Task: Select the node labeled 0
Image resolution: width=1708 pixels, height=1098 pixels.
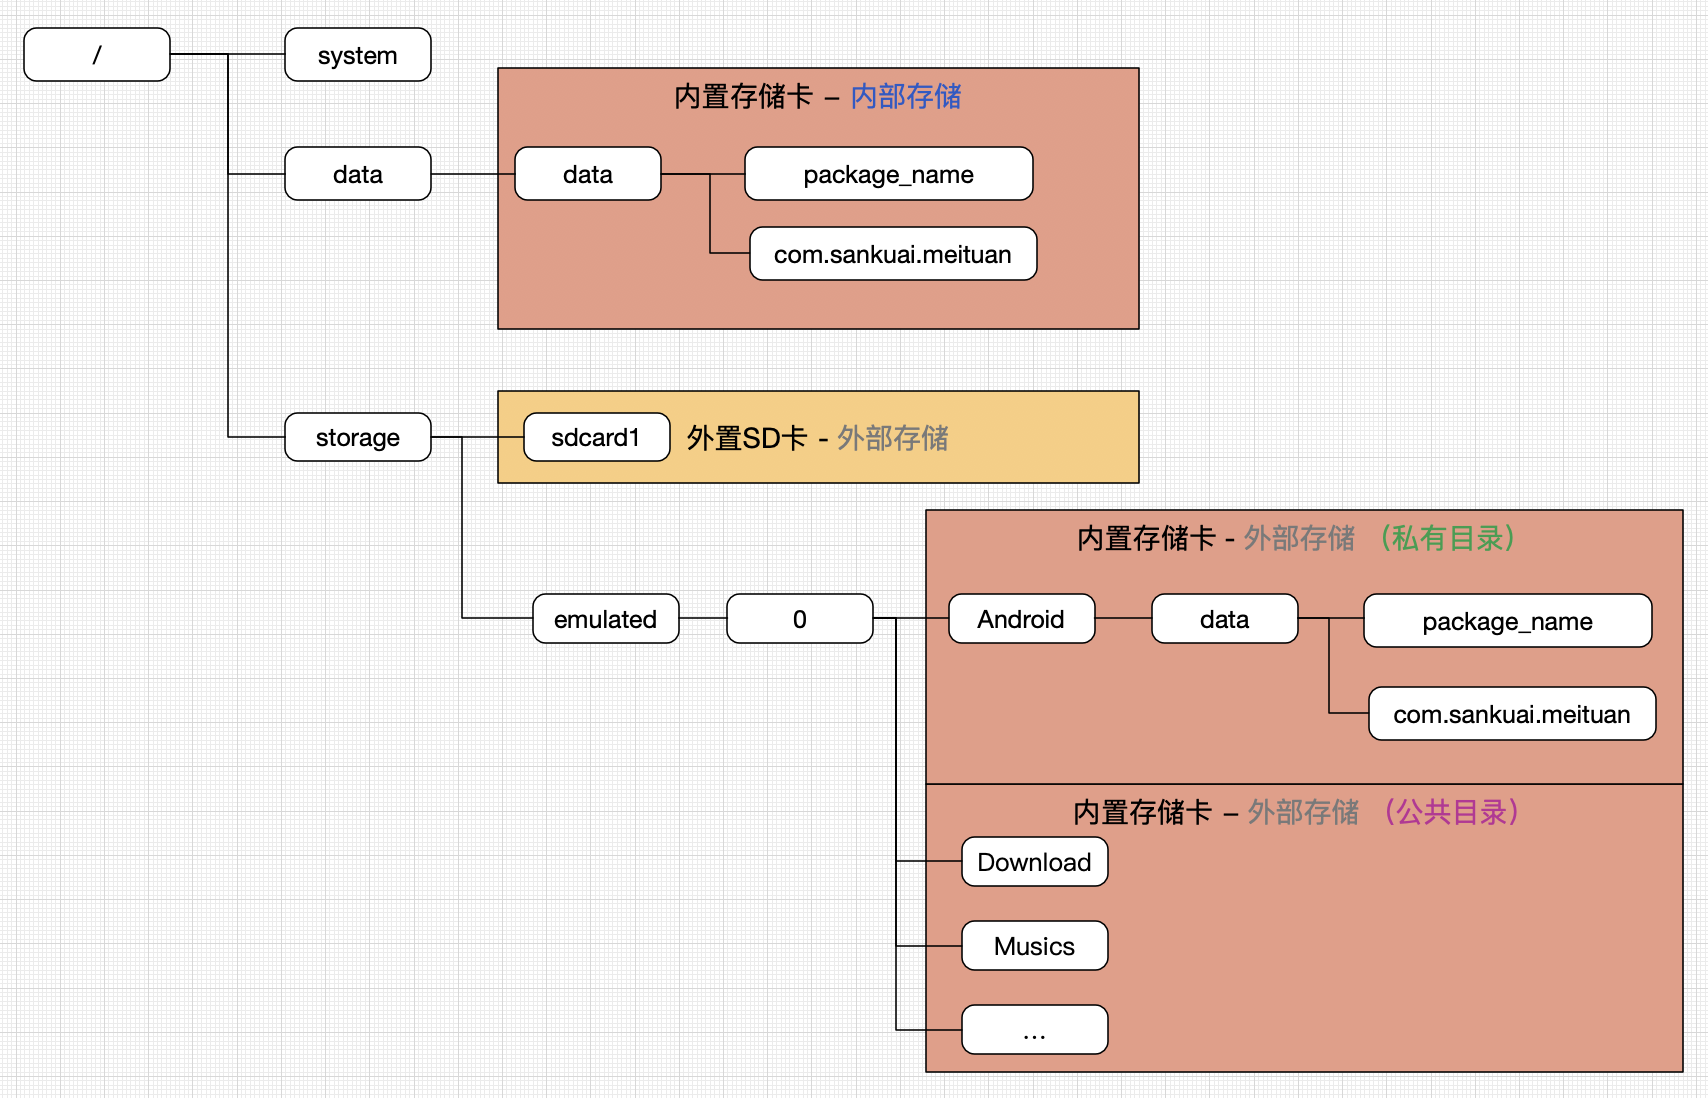Action: (x=800, y=619)
